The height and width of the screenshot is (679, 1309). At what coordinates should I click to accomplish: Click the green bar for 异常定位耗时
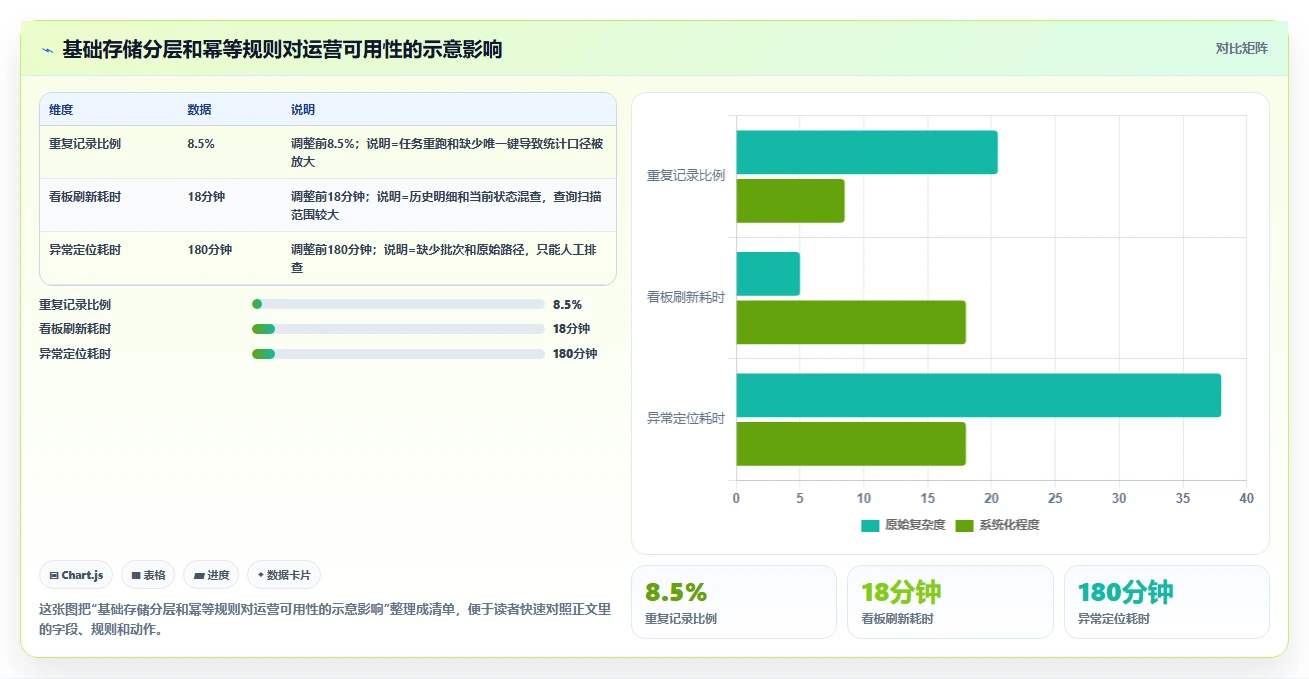[851, 443]
